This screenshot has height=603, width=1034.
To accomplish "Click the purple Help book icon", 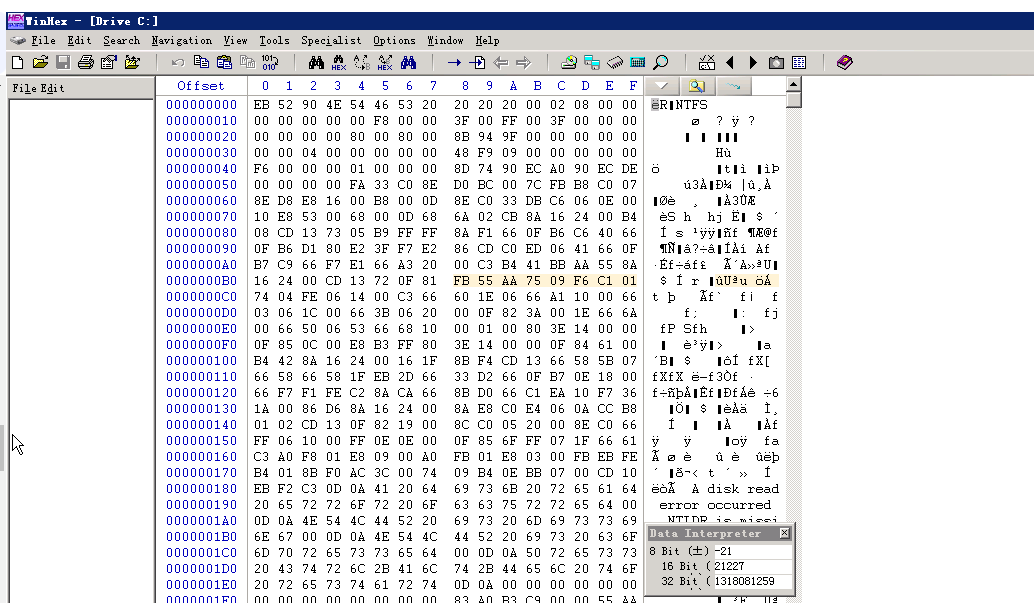I will click(845, 63).
